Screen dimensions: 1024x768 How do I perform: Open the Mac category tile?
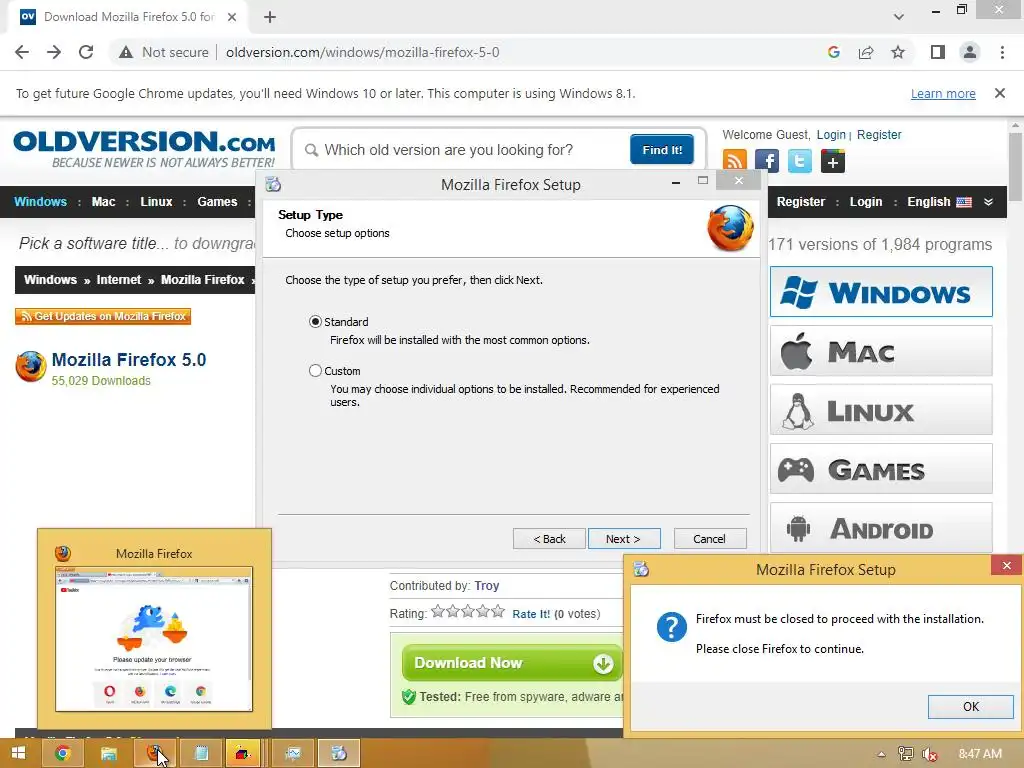coord(881,351)
